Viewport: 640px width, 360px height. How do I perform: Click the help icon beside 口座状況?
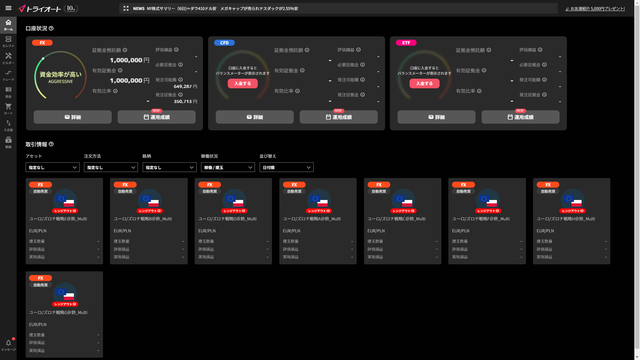51,29
